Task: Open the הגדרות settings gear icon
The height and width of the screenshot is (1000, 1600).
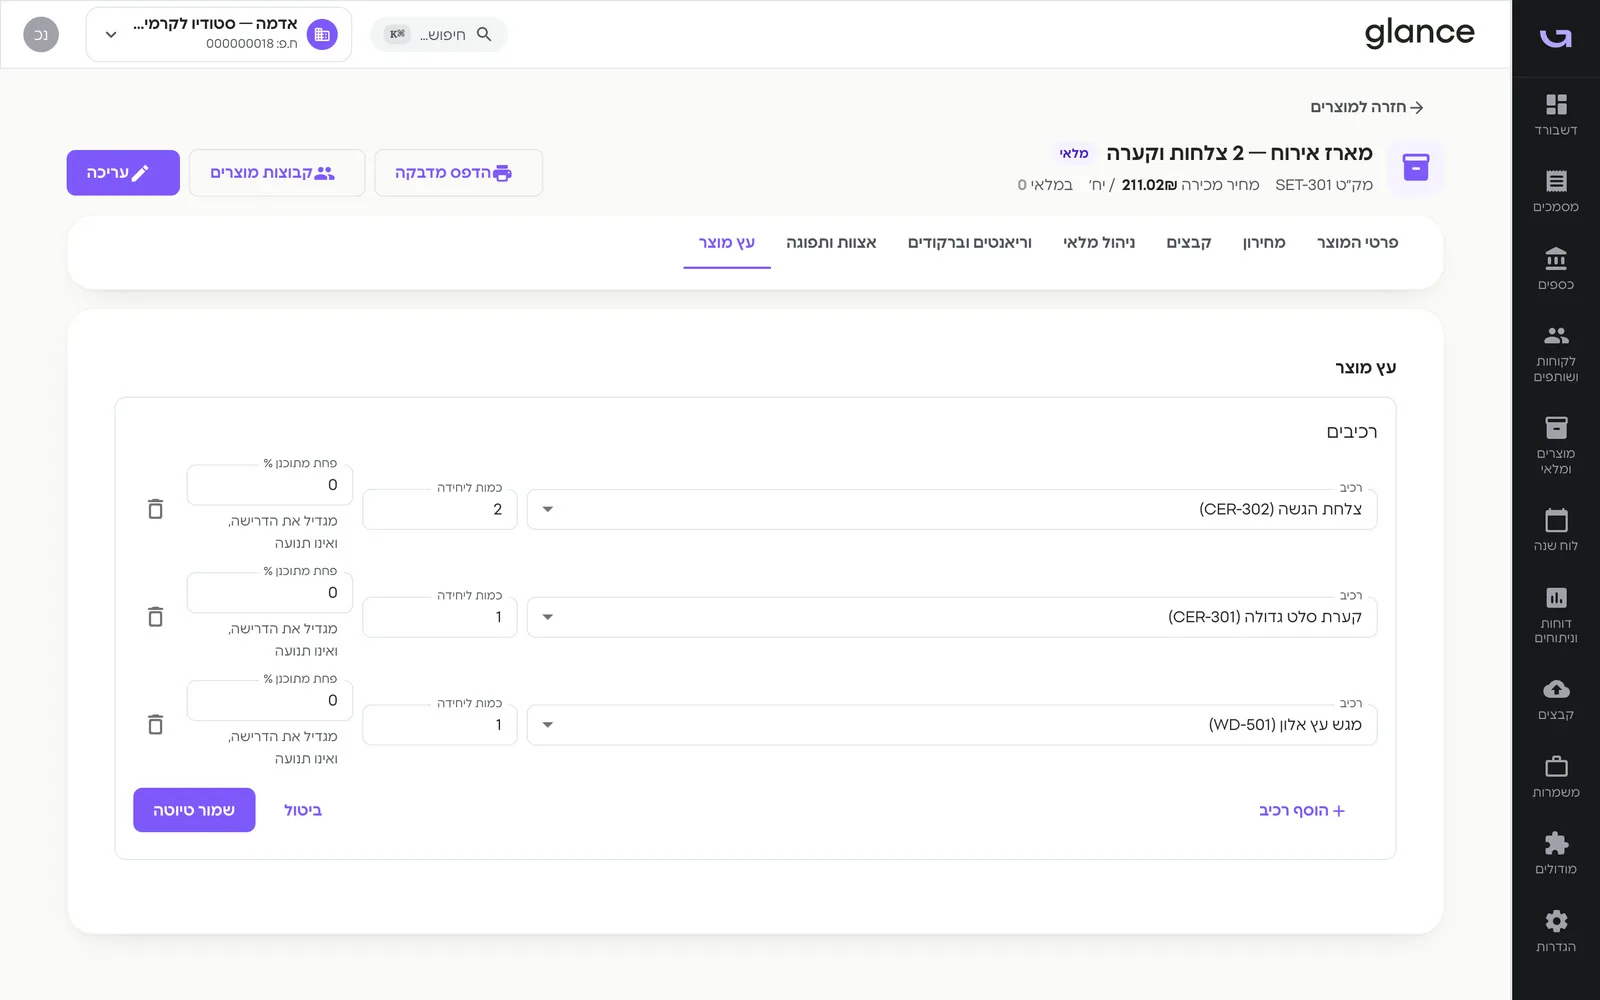Action: (1556, 921)
